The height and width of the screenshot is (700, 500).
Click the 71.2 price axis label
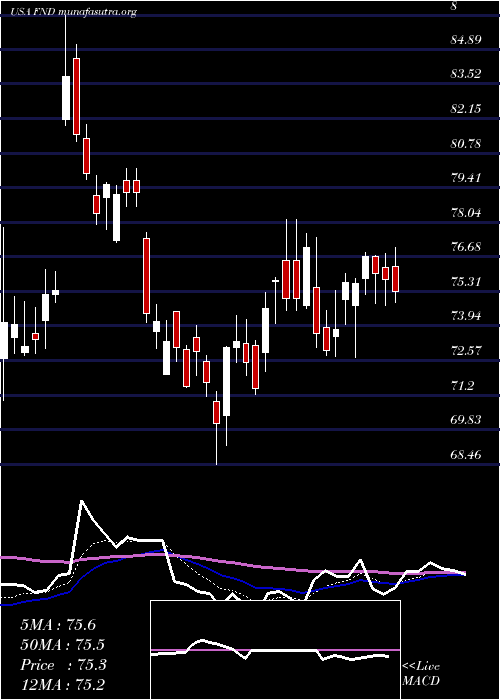[462, 386]
